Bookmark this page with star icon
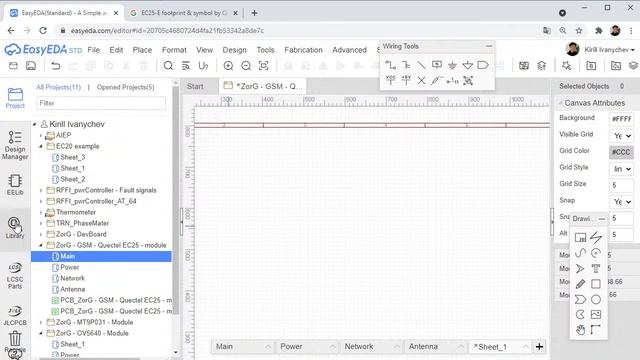This screenshot has height=360, width=640. 579,31
